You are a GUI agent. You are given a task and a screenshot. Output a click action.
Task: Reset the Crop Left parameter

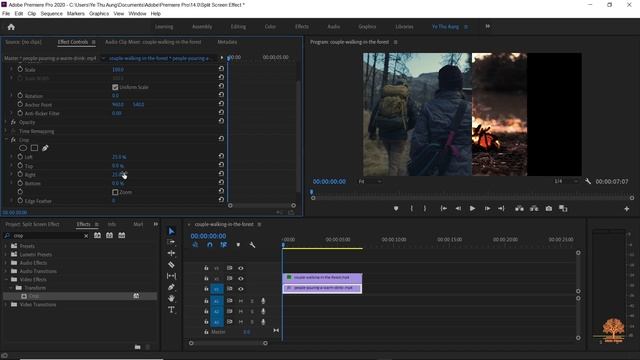coord(221,156)
